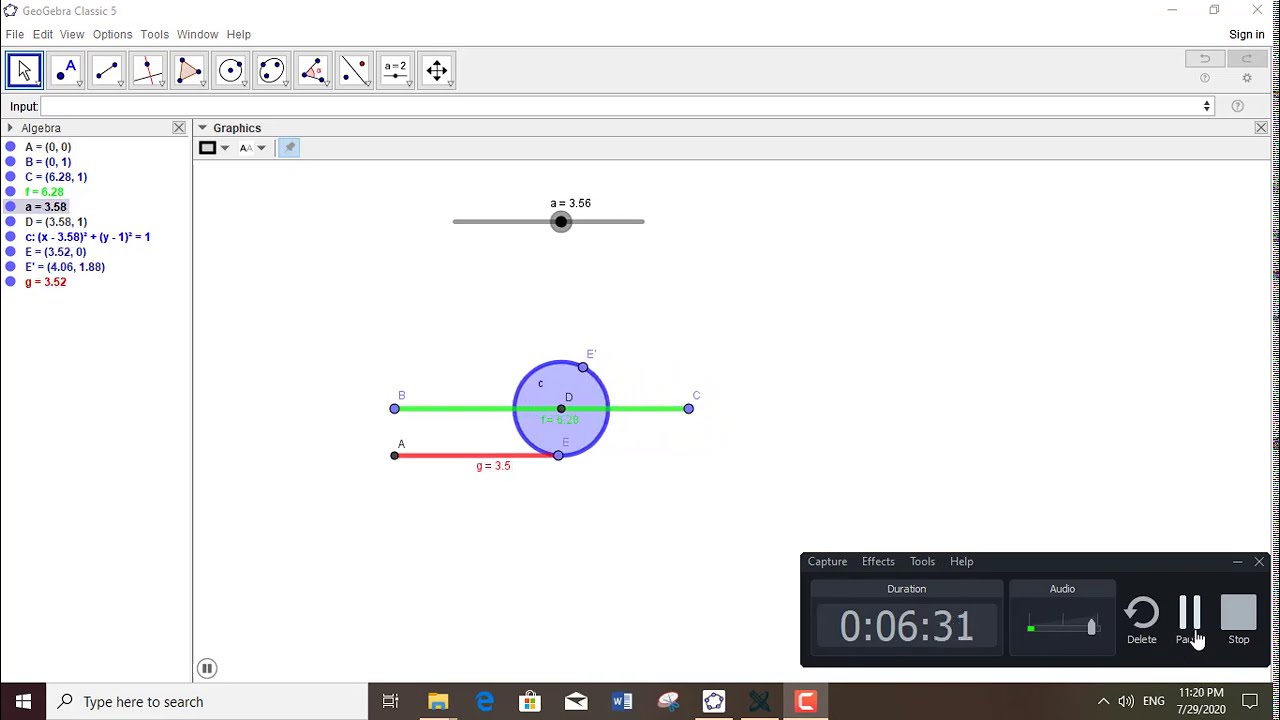Screen dimensions: 1280x720
Task: Open the Tools menu in GeoGebra
Action: pyautogui.click(x=154, y=34)
